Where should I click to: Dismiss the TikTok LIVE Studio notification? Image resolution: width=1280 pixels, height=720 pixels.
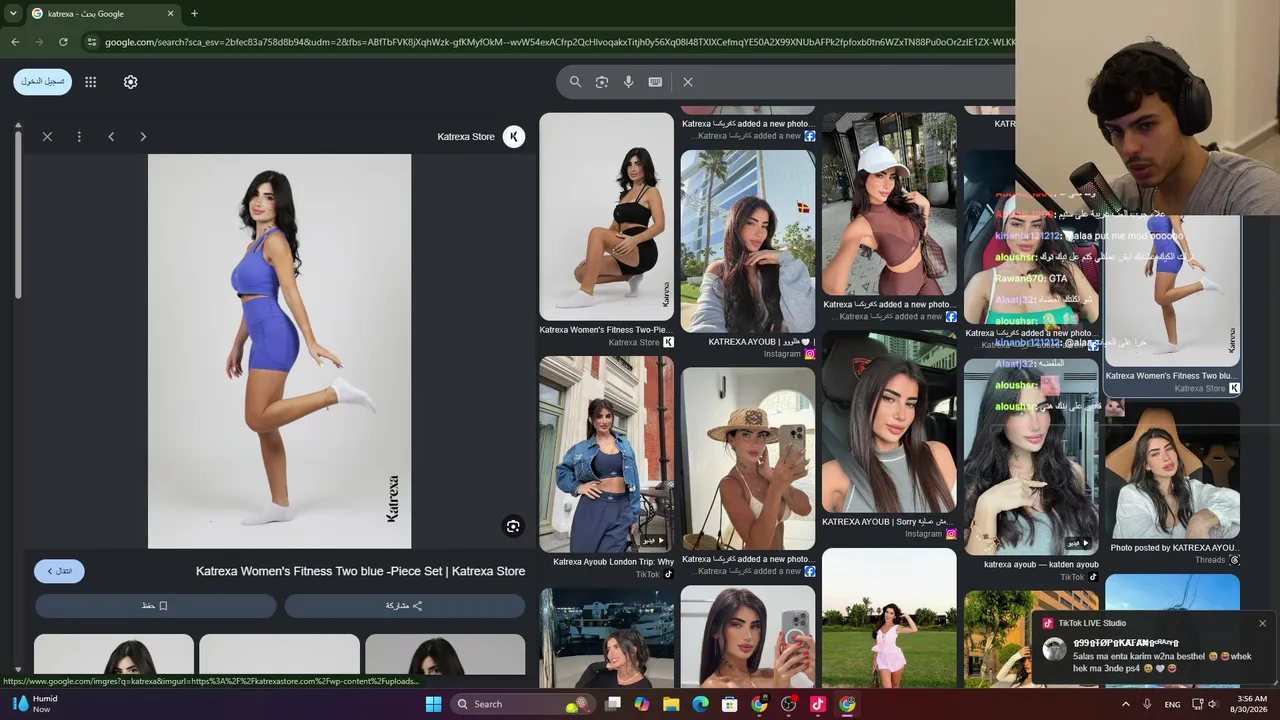pyautogui.click(x=1262, y=623)
